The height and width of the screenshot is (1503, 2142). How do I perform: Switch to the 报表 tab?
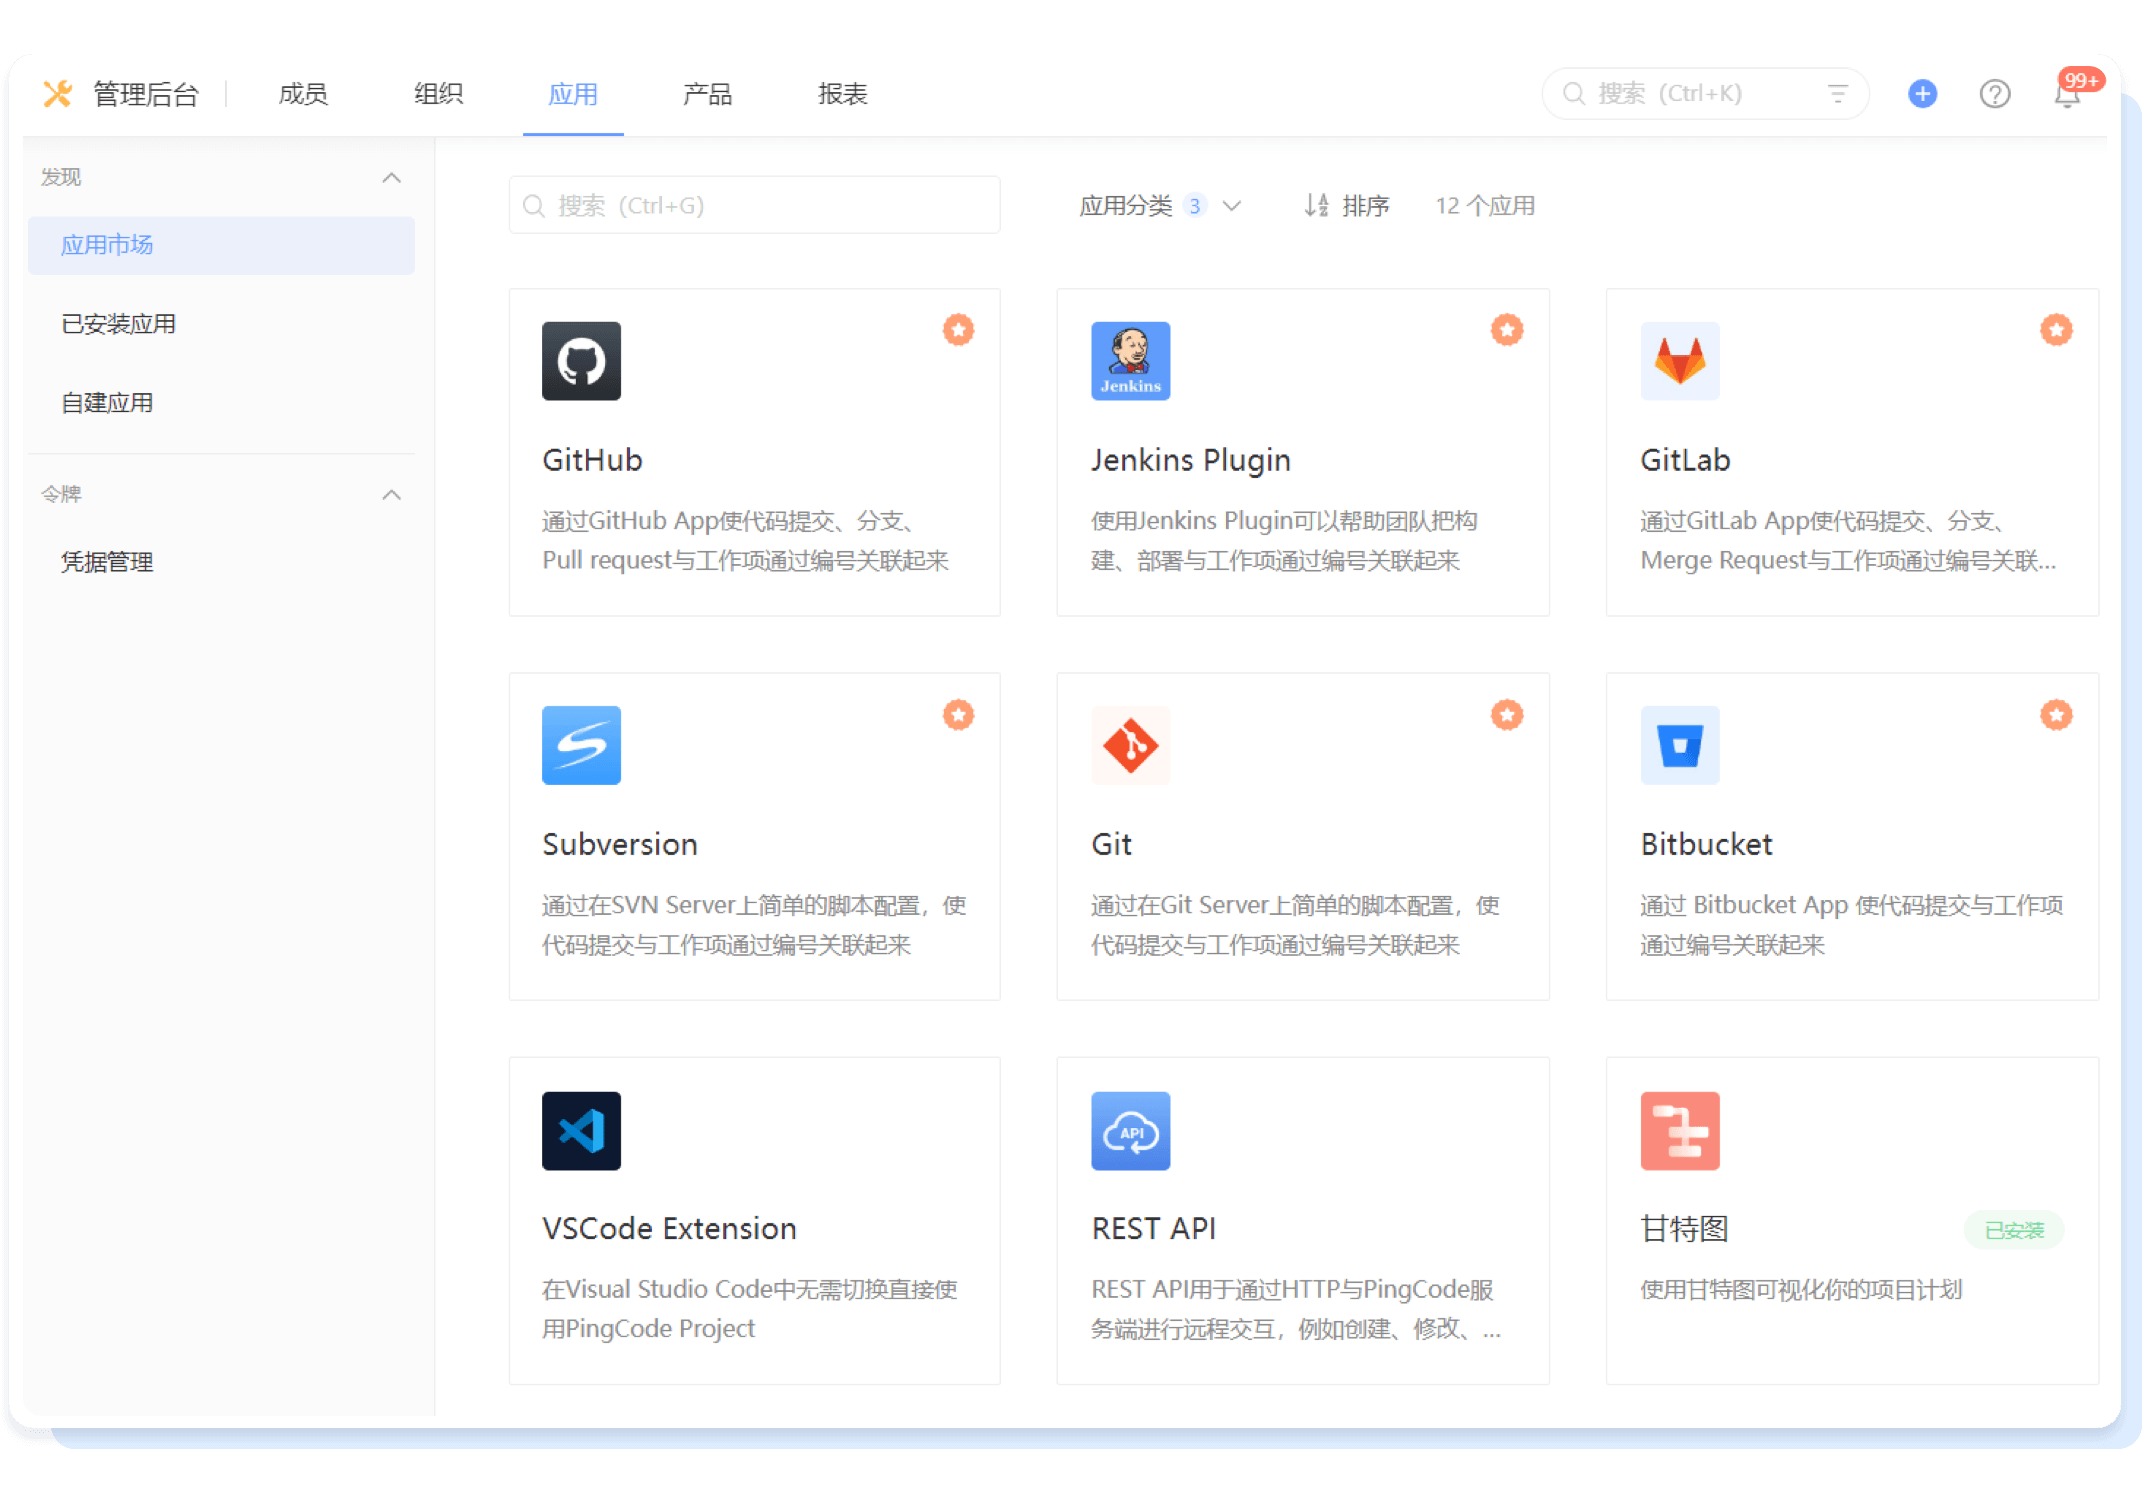842,94
